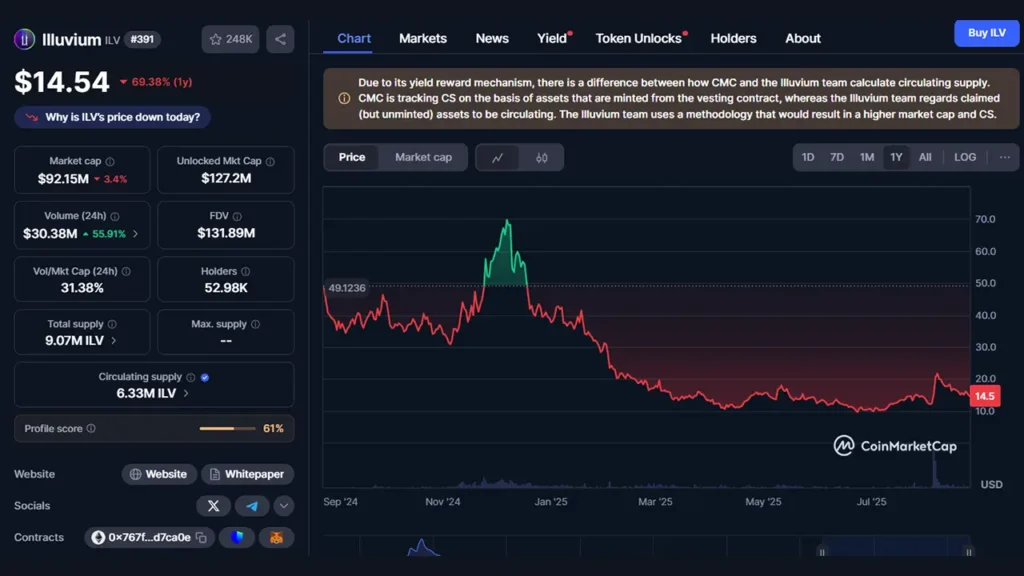Open the About tab

pos(803,39)
